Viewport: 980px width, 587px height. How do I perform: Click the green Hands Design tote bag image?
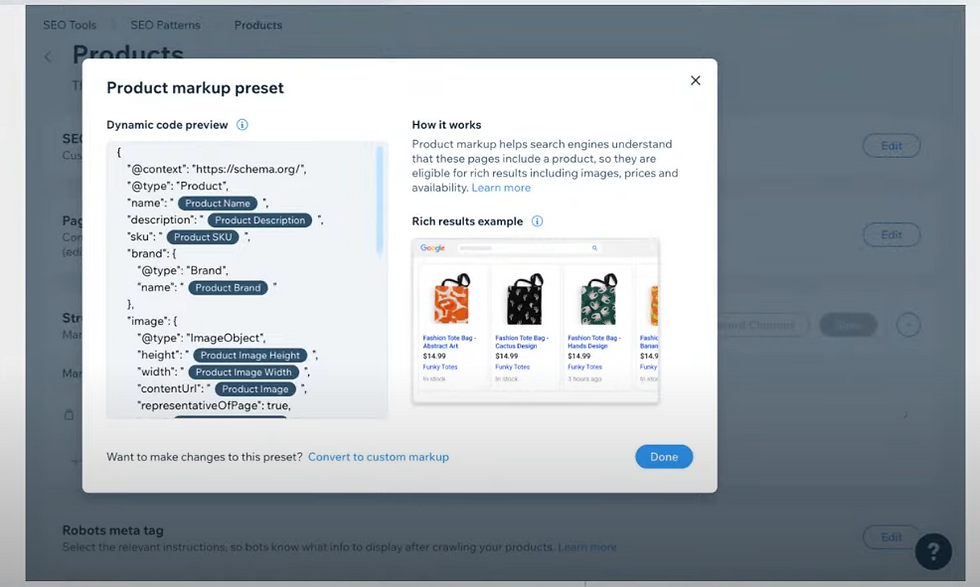(598, 299)
